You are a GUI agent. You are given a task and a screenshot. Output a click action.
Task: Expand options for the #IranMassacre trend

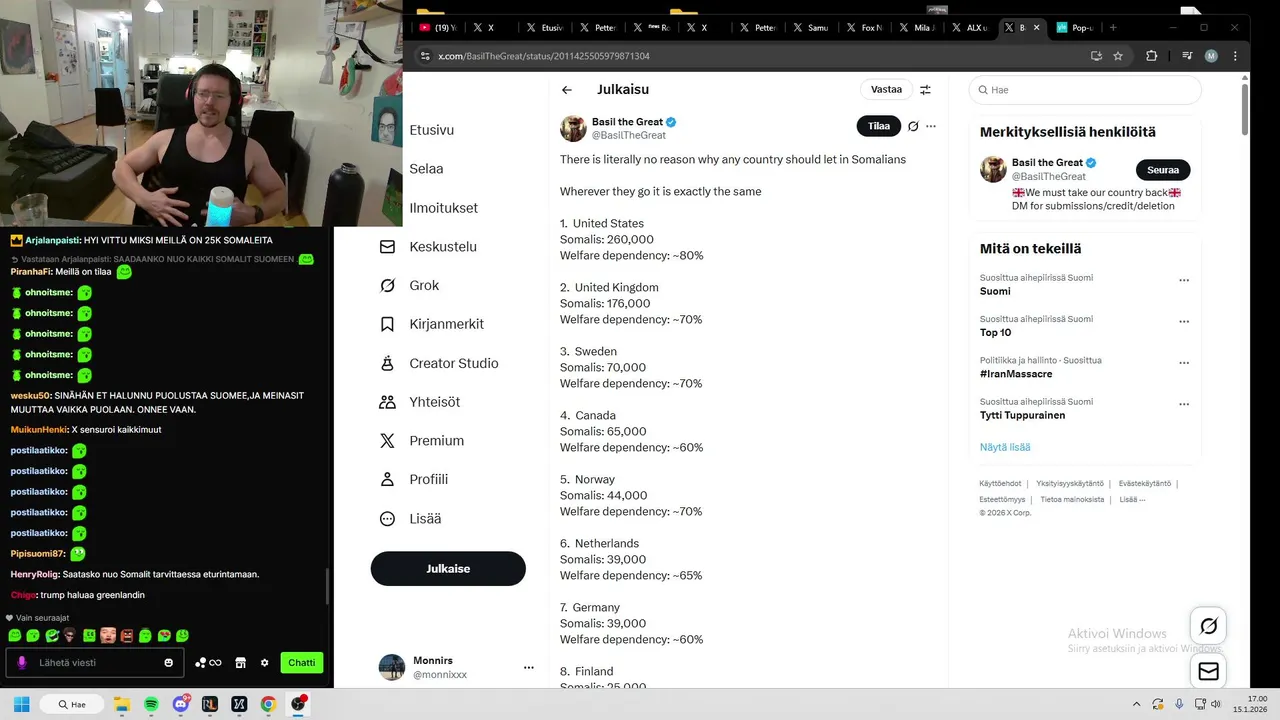1184,363
